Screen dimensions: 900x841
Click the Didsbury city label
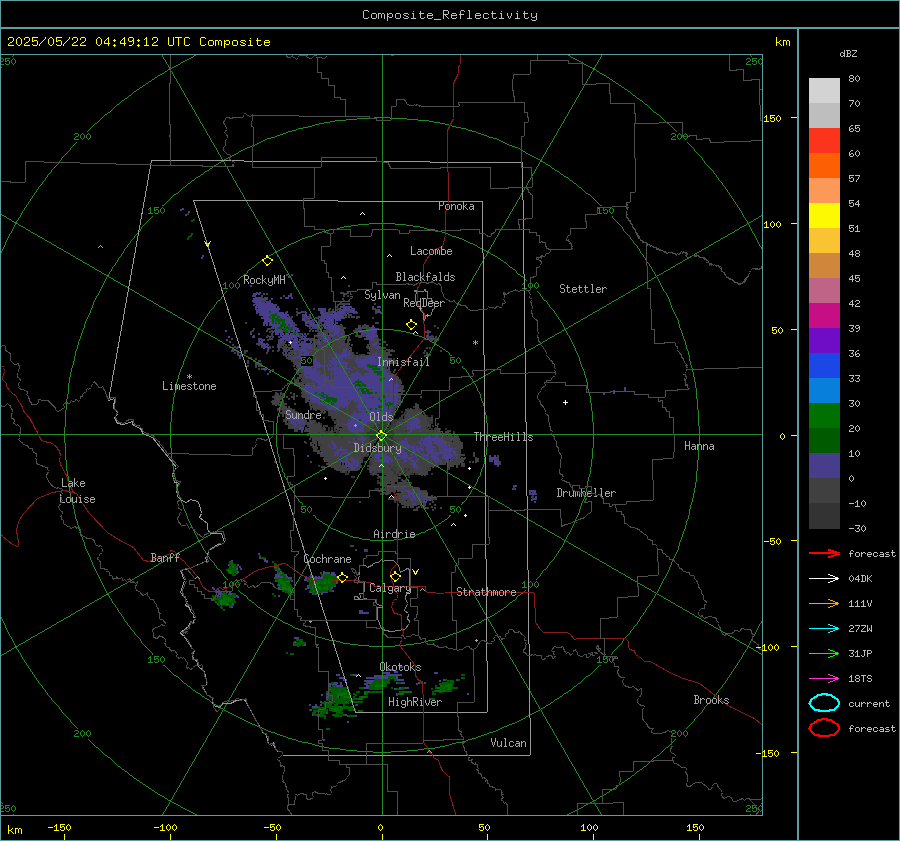(377, 448)
